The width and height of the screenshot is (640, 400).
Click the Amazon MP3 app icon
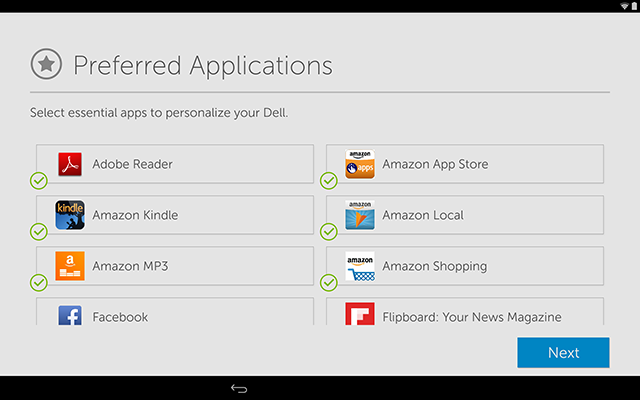(x=70, y=266)
